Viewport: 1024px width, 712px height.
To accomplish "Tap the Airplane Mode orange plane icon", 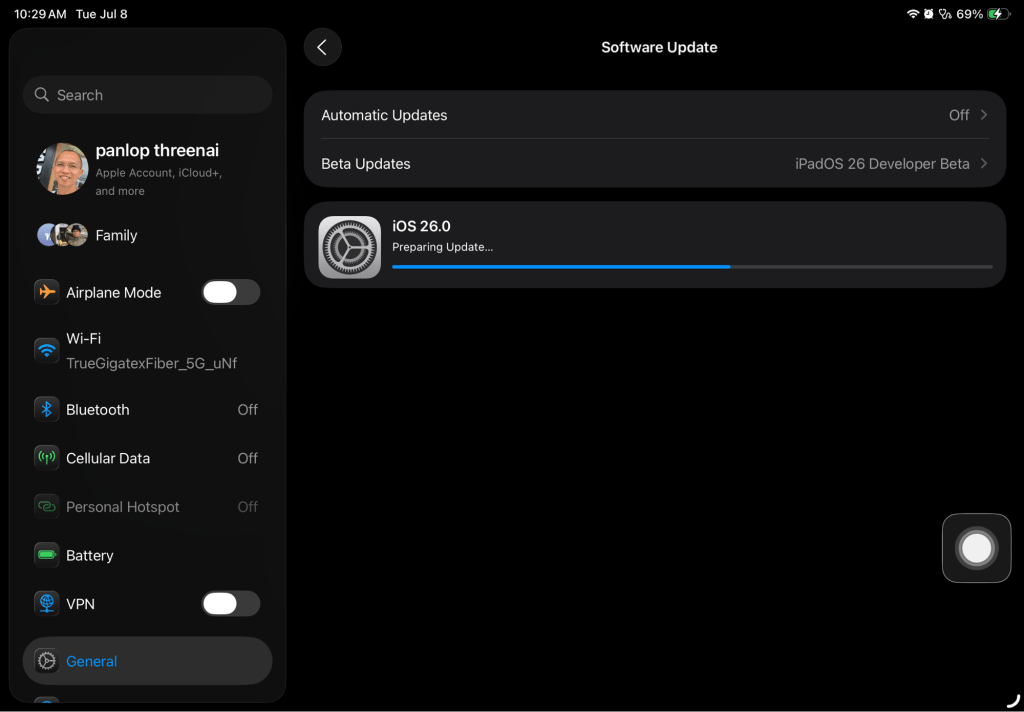I will pos(46,292).
